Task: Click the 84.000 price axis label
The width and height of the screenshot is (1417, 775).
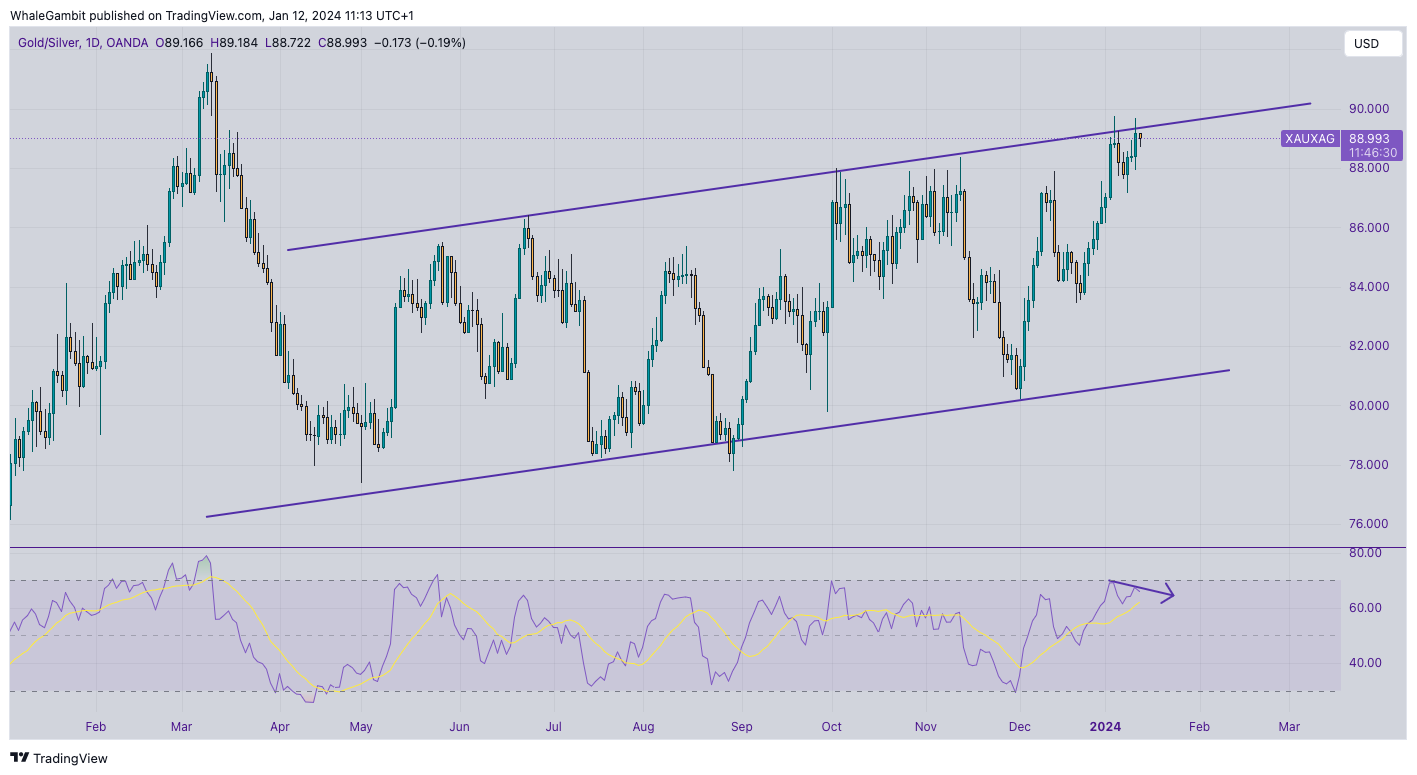Action: tap(1368, 287)
